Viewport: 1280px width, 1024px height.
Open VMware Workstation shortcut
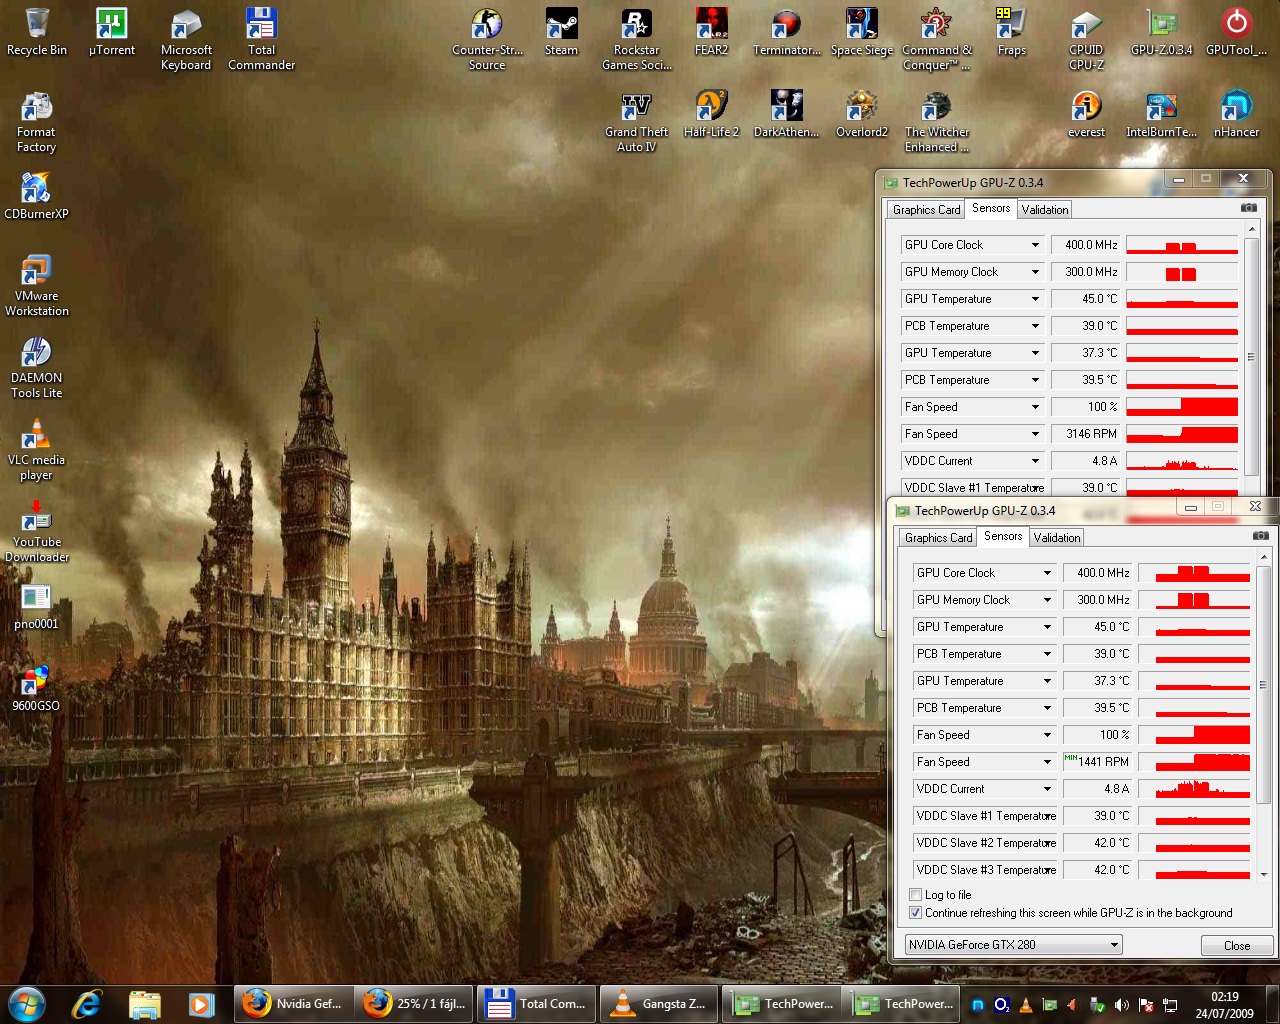coord(36,286)
